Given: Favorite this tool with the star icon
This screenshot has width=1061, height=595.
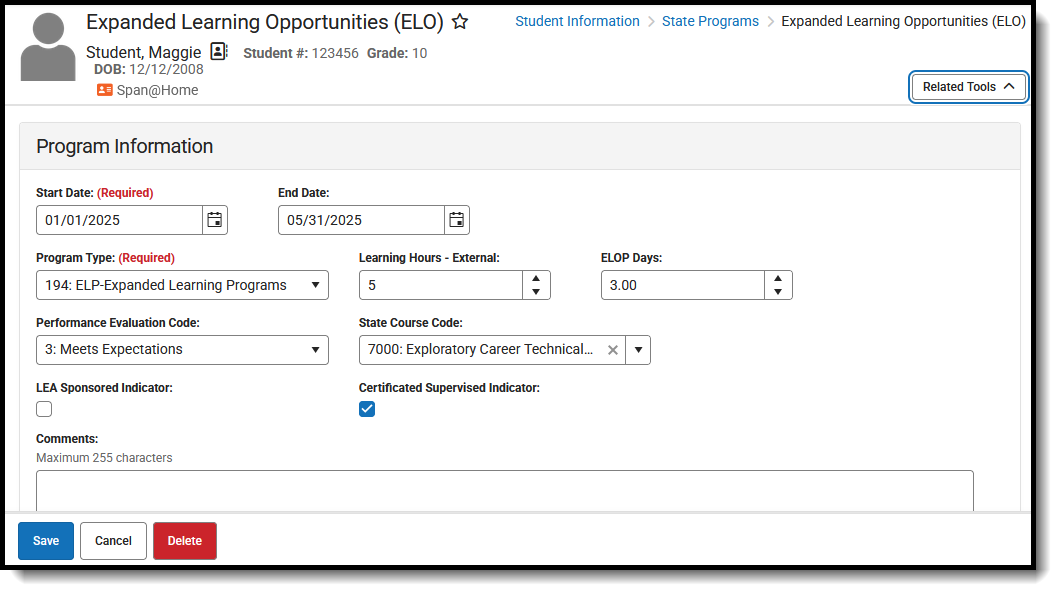Looking at the screenshot, I should (x=460, y=21).
